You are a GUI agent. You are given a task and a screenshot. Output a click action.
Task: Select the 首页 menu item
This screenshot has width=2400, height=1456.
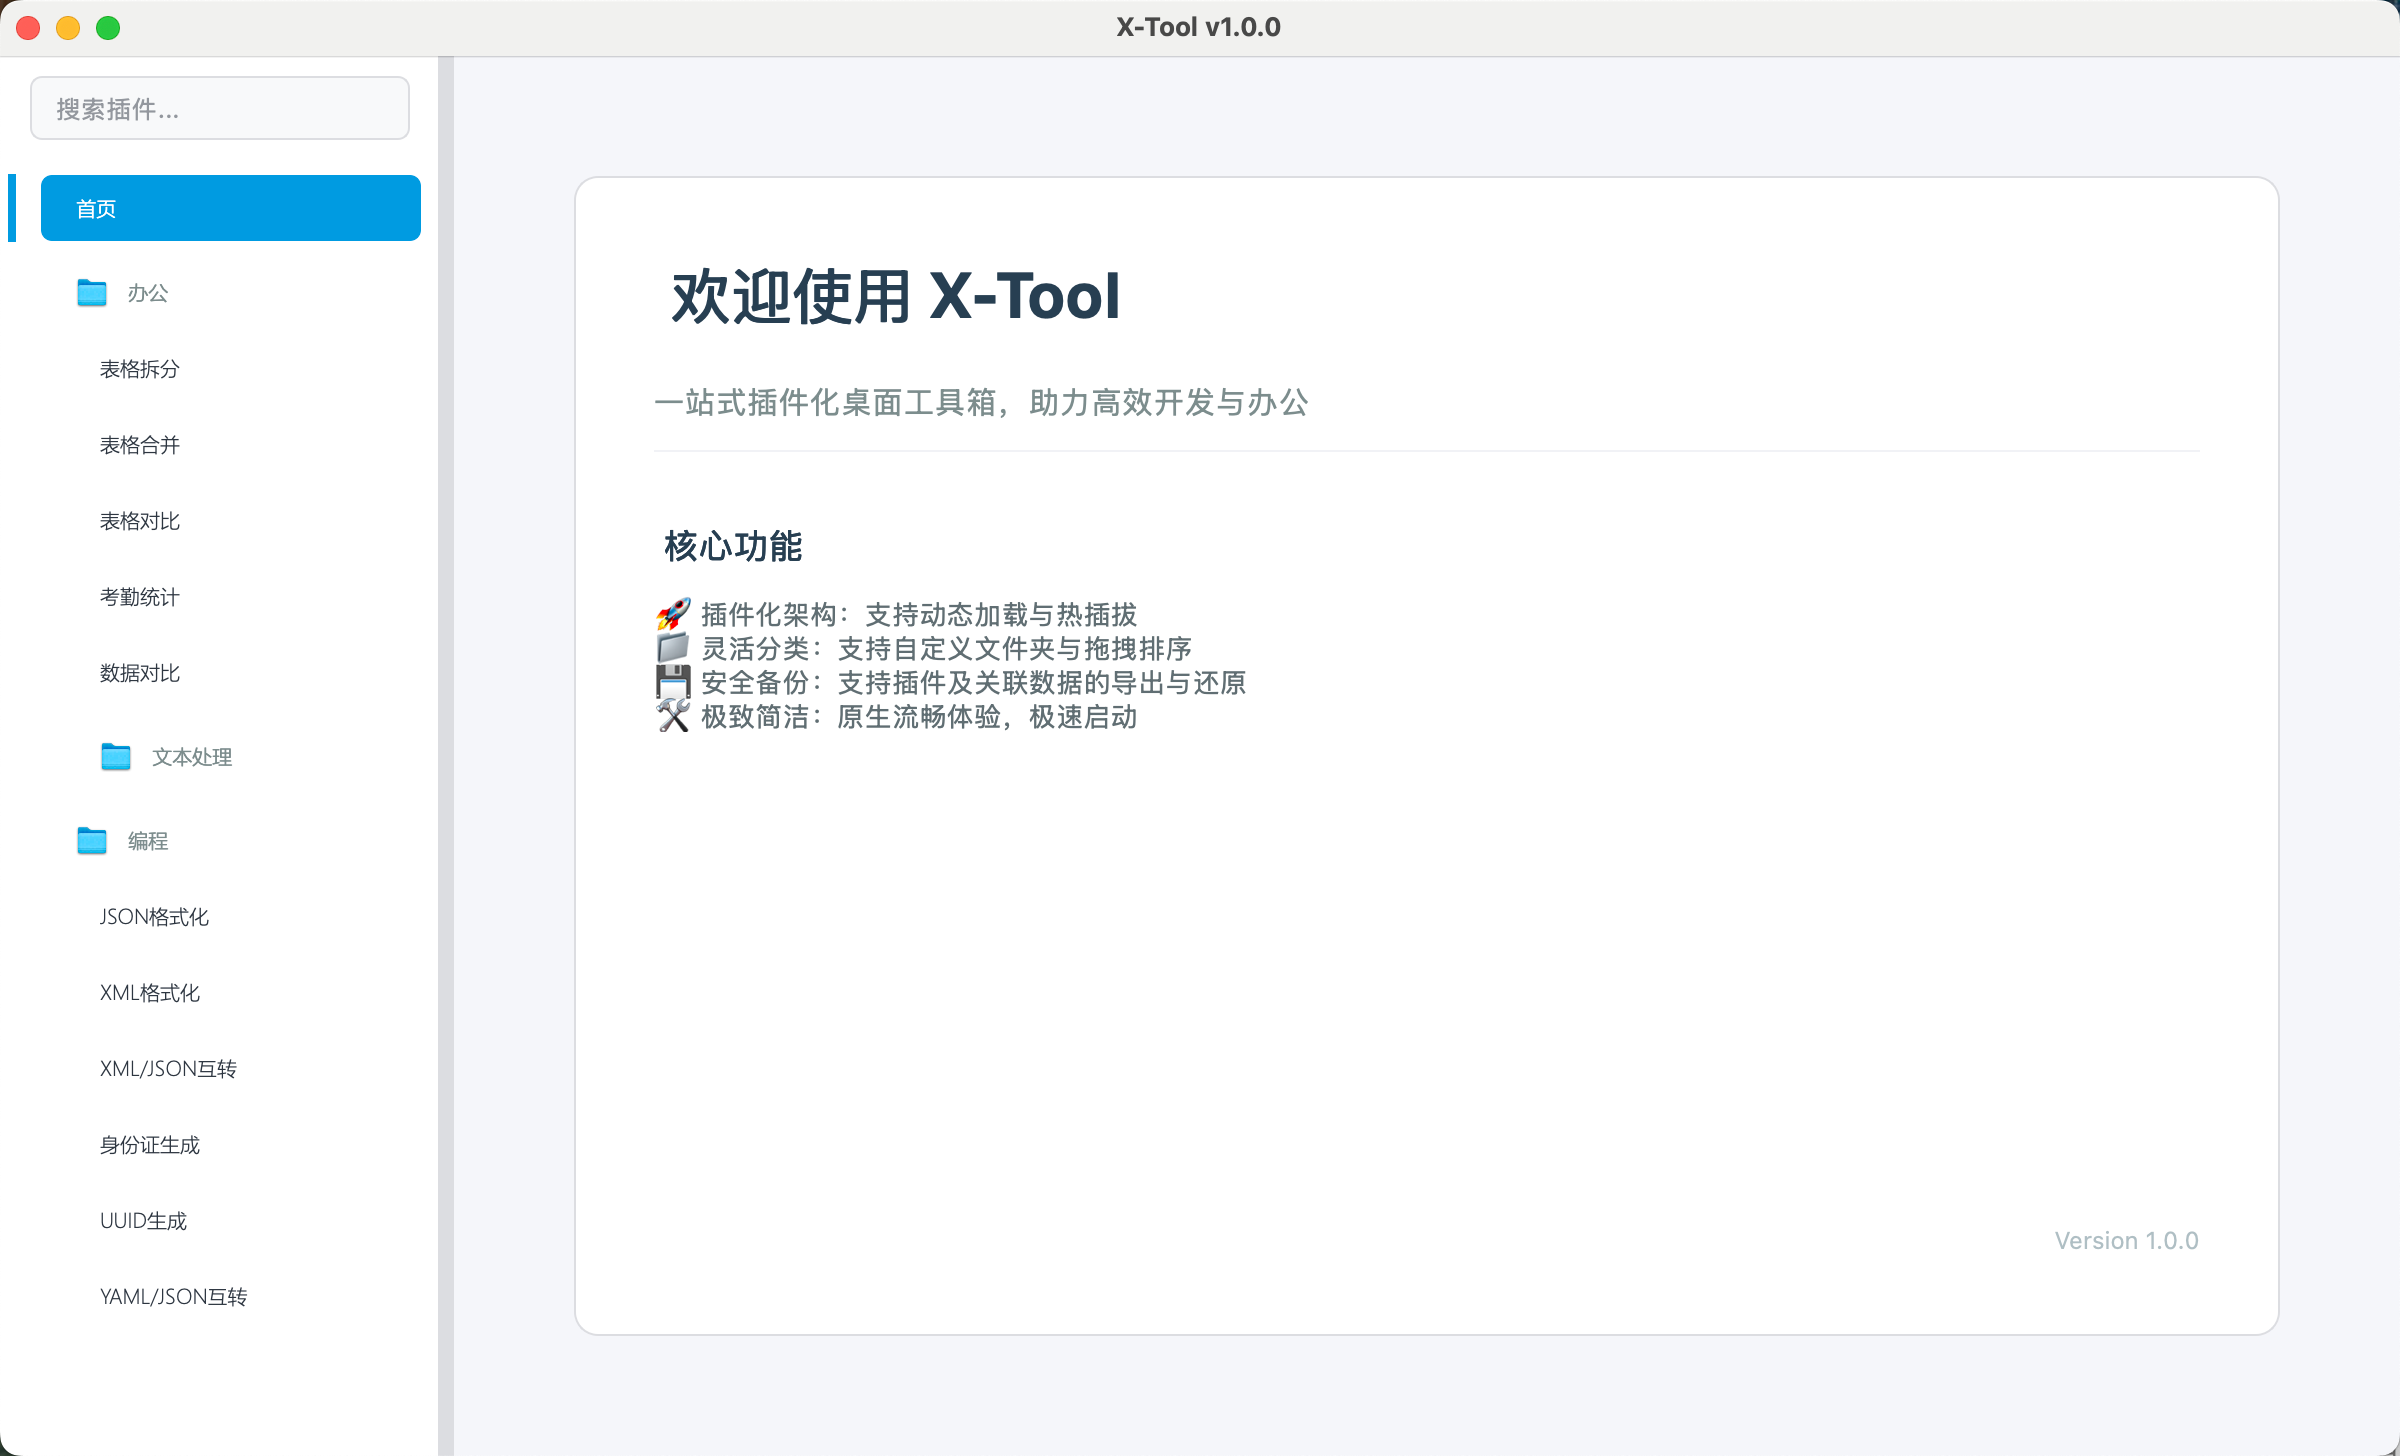point(230,208)
